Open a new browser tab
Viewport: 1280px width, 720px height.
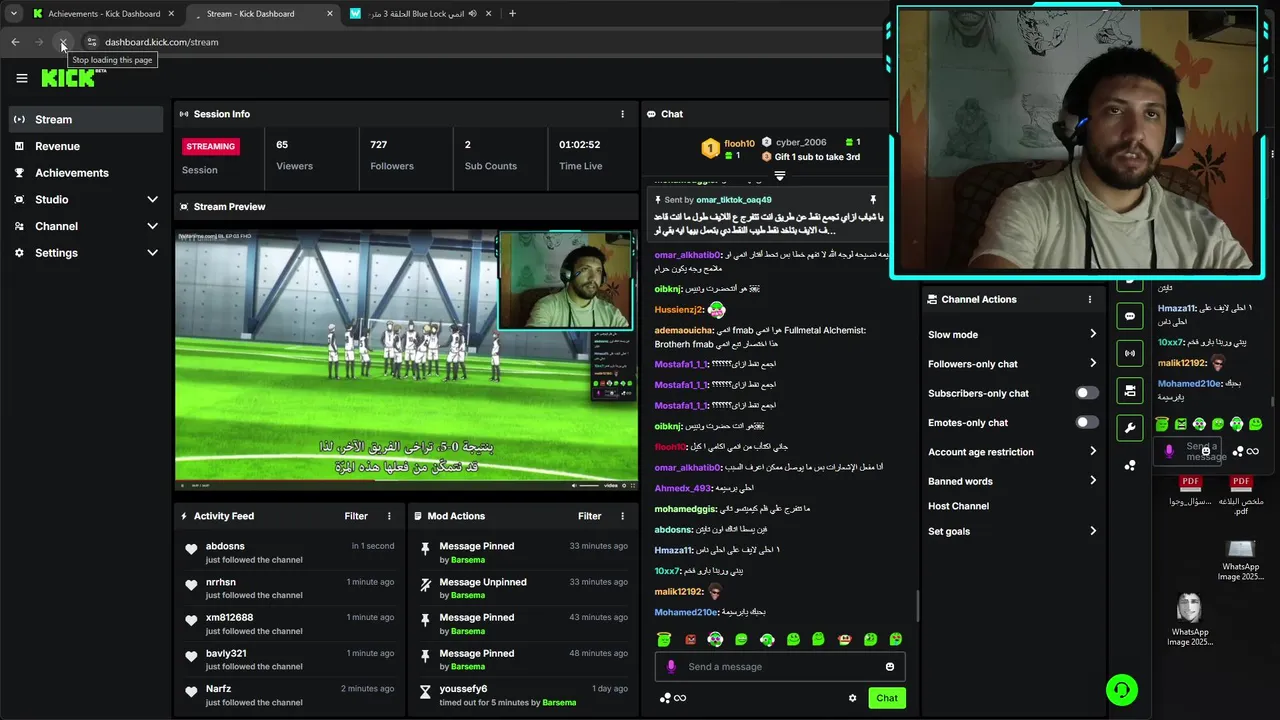512,14
